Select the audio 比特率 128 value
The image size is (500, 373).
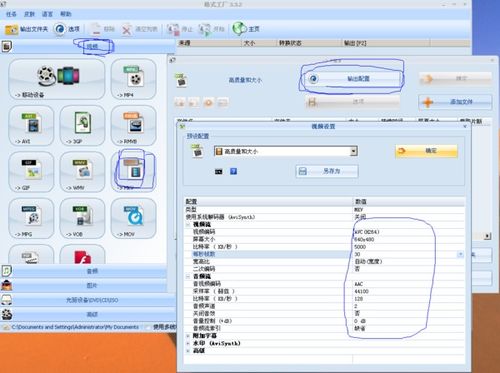tap(408, 299)
